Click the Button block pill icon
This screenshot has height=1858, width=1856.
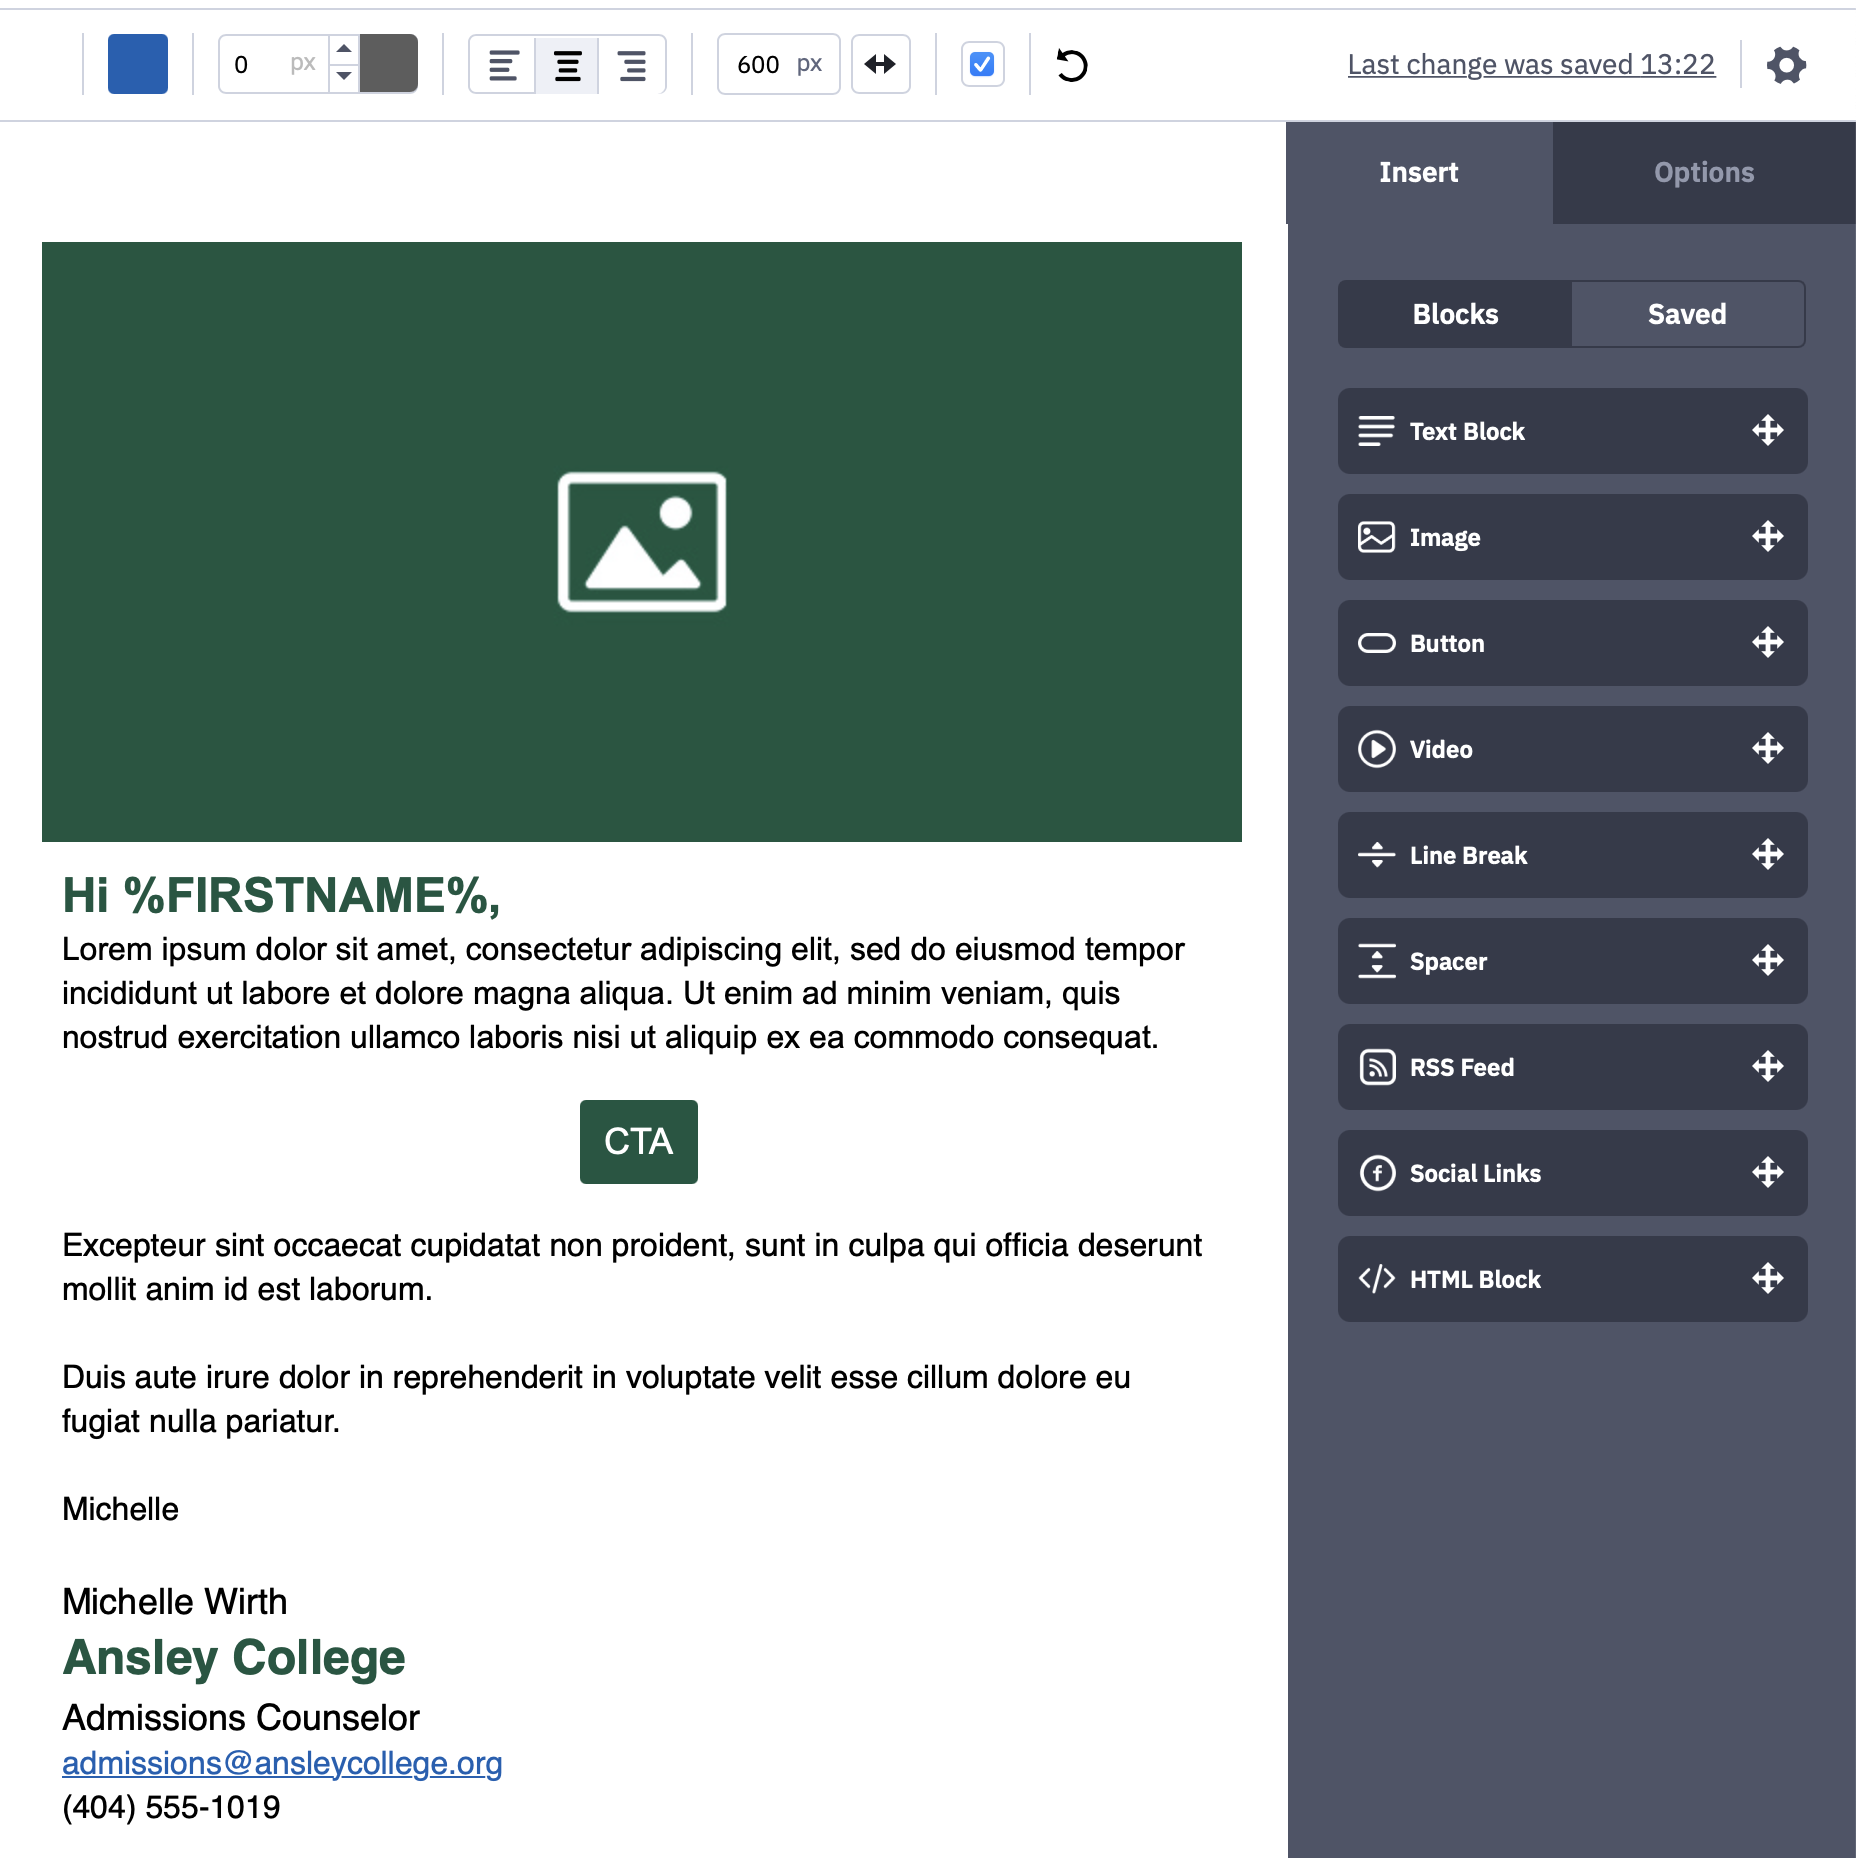click(1376, 643)
